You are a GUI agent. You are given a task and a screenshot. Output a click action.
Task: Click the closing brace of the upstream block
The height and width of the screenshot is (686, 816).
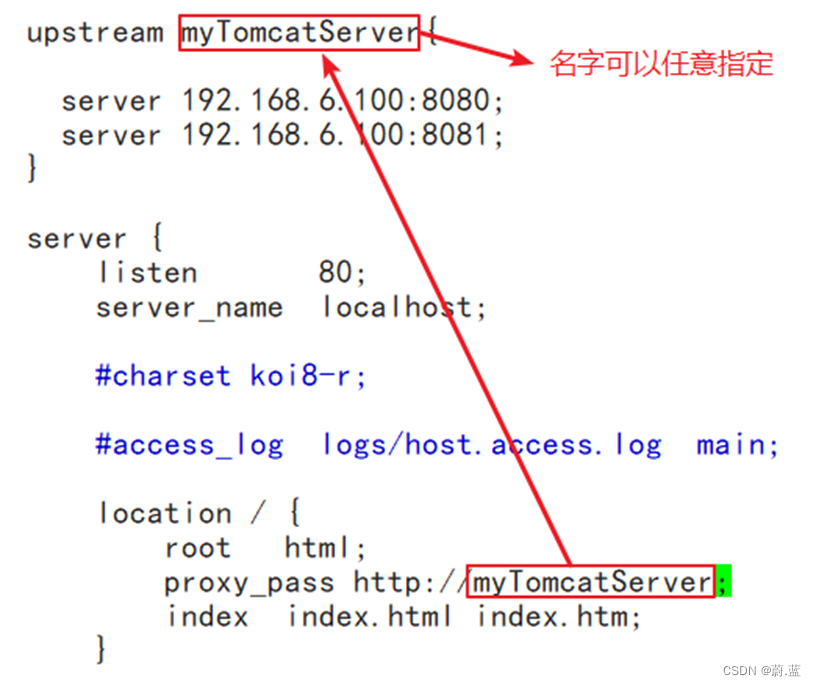32,168
